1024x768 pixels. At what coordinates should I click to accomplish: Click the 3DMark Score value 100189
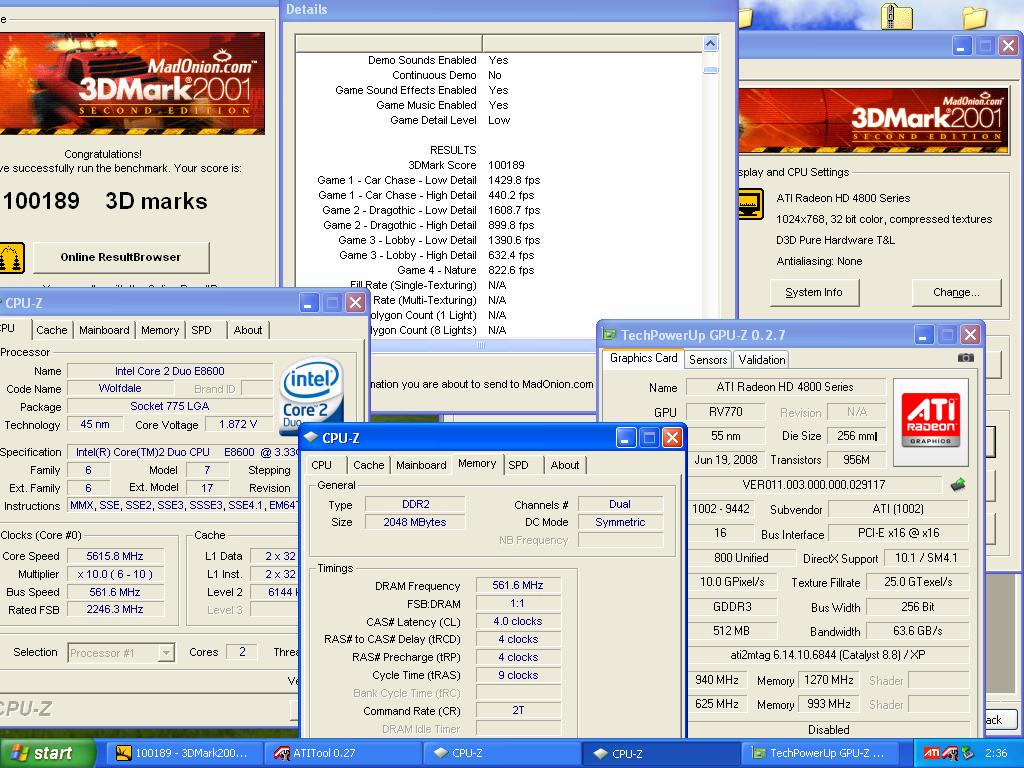tap(506, 165)
